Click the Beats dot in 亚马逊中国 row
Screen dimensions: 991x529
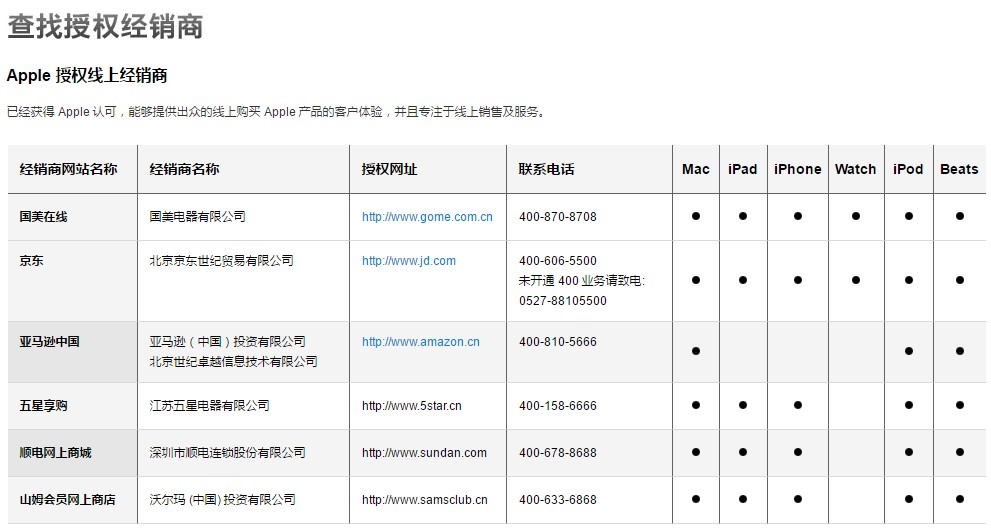click(x=960, y=351)
